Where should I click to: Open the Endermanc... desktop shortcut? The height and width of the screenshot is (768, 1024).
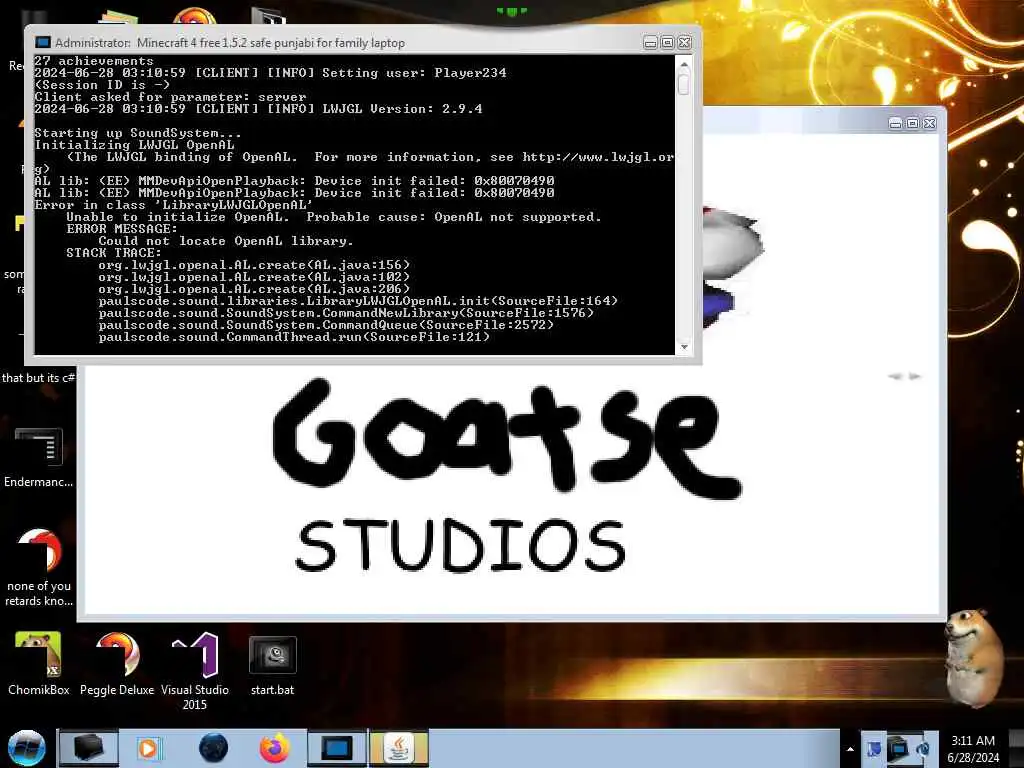tap(39, 457)
